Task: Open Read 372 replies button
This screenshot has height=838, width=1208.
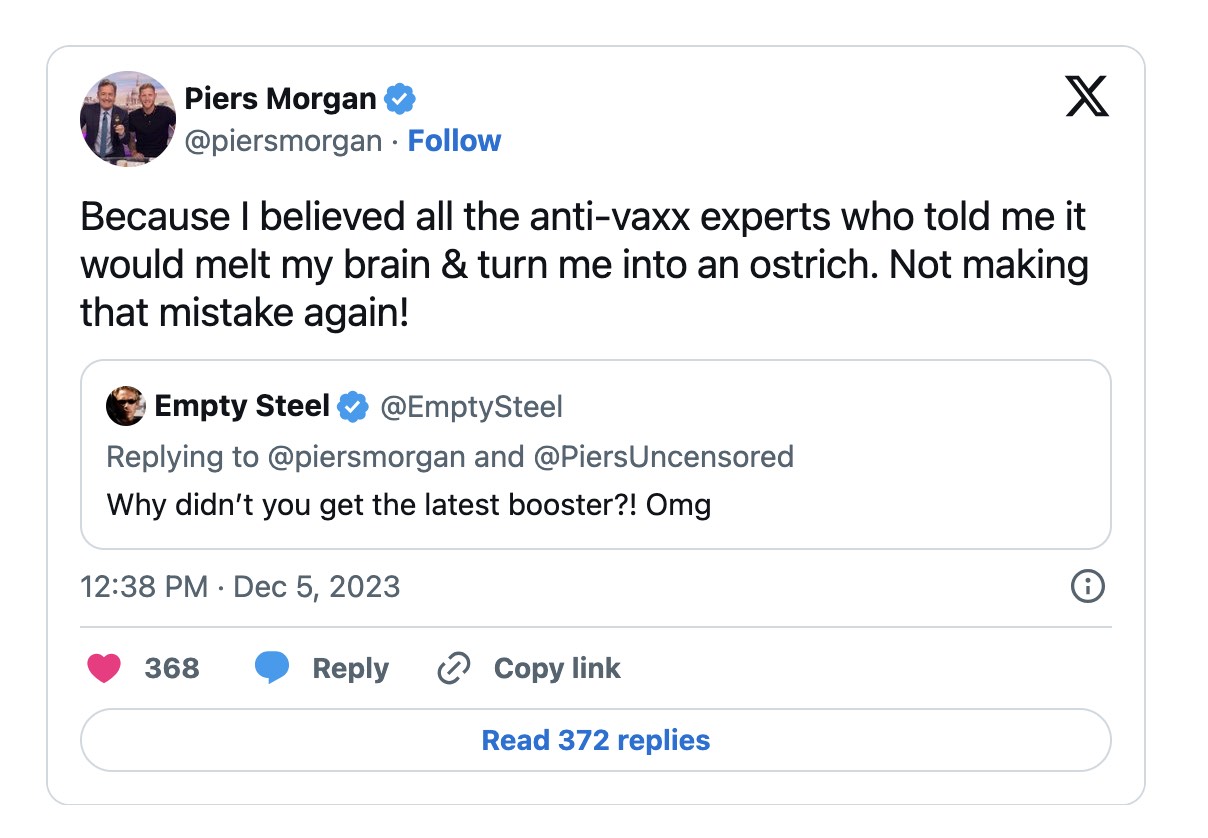Action: click(x=595, y=740)
